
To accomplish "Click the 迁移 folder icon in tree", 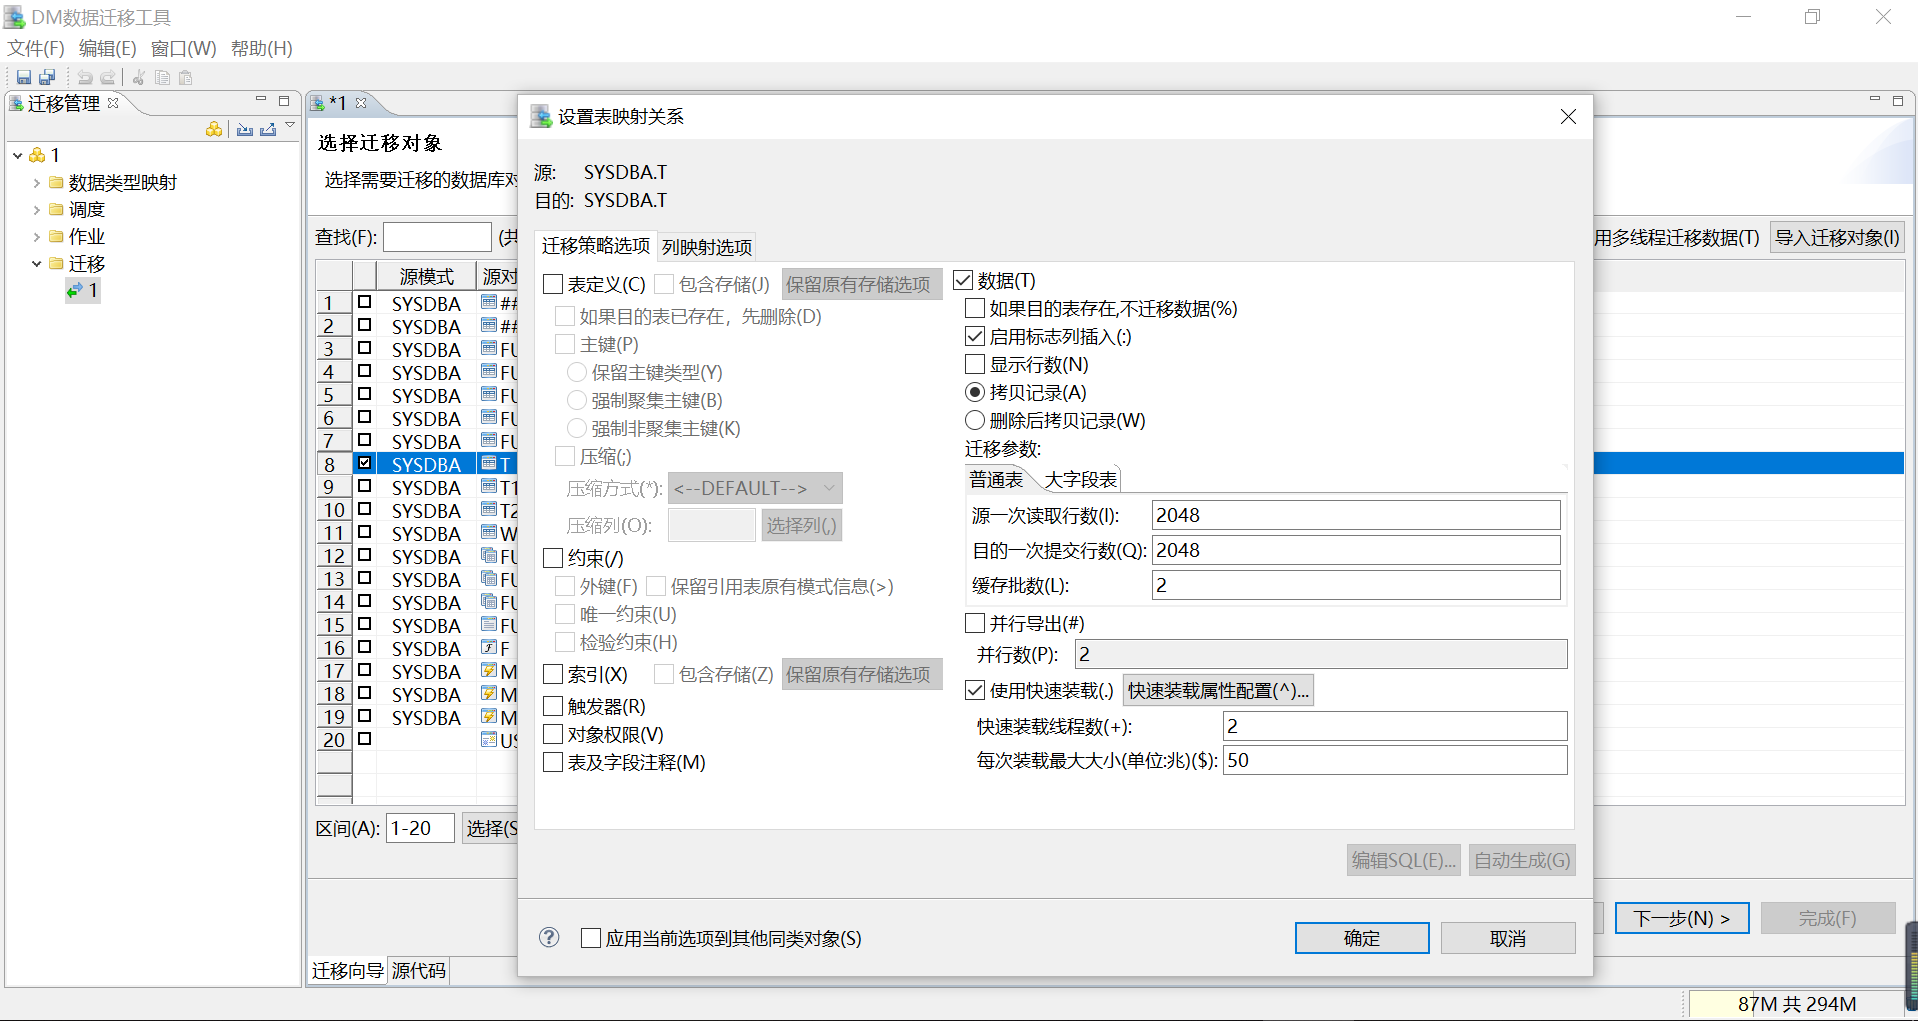I will (x=57, y=263).
